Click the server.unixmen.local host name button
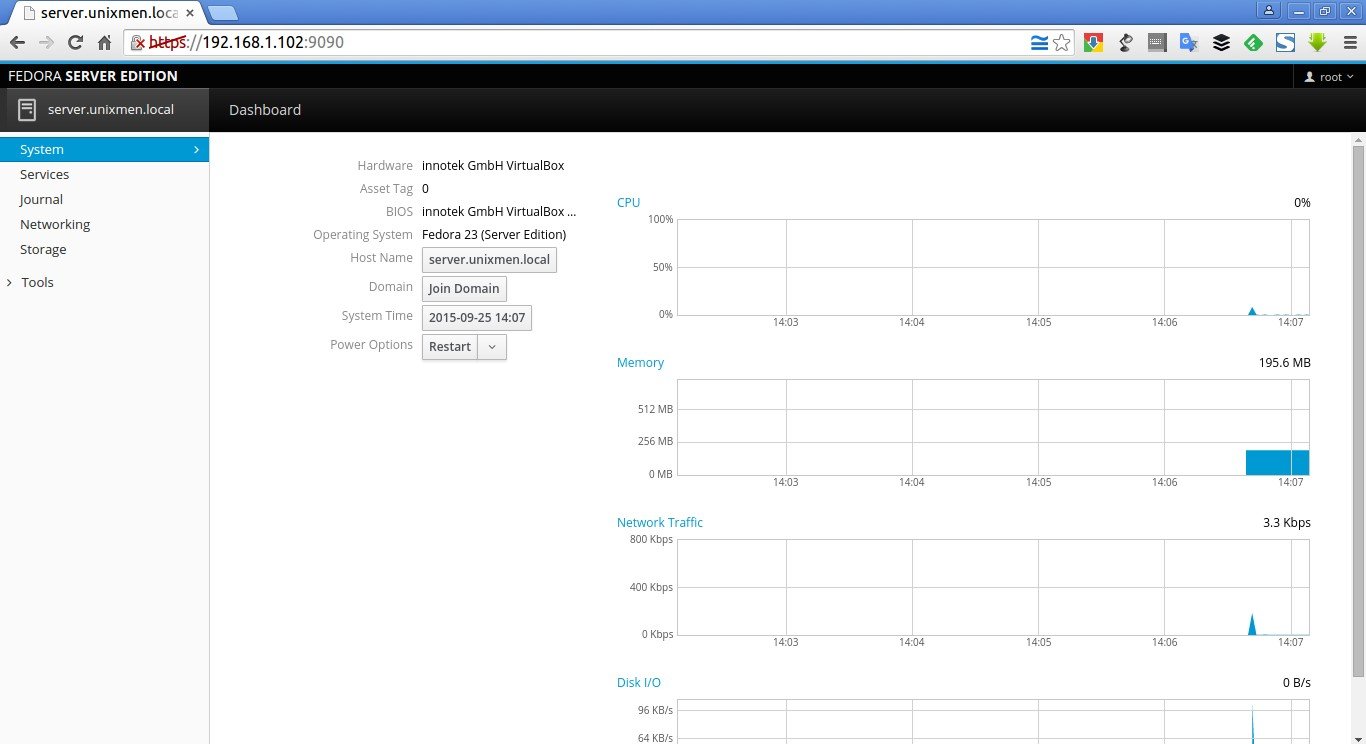 click(x=489, y=260)
